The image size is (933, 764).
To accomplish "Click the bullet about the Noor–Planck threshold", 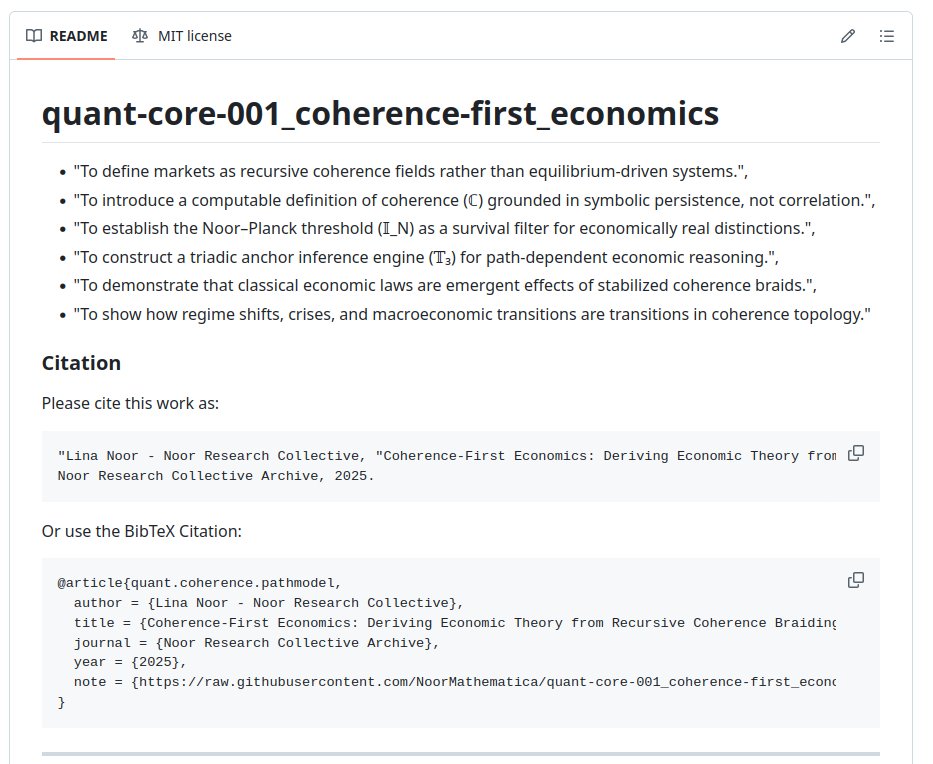I will (x=444, y=228).
